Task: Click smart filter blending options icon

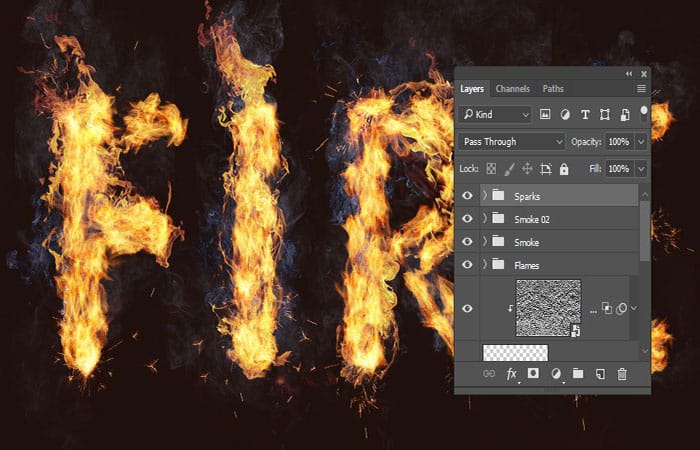Action: (x=607, y=308)
